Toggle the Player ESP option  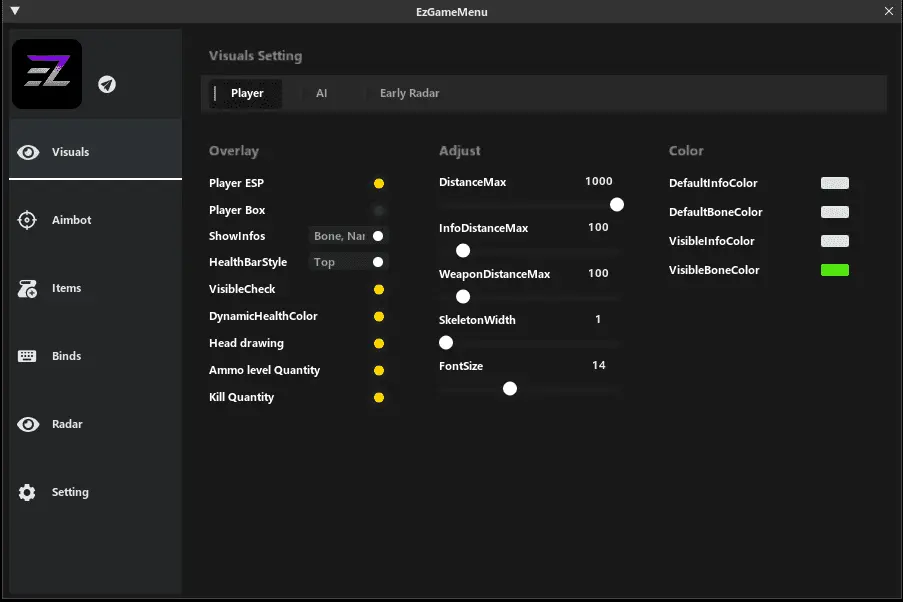tap(379, 184)
